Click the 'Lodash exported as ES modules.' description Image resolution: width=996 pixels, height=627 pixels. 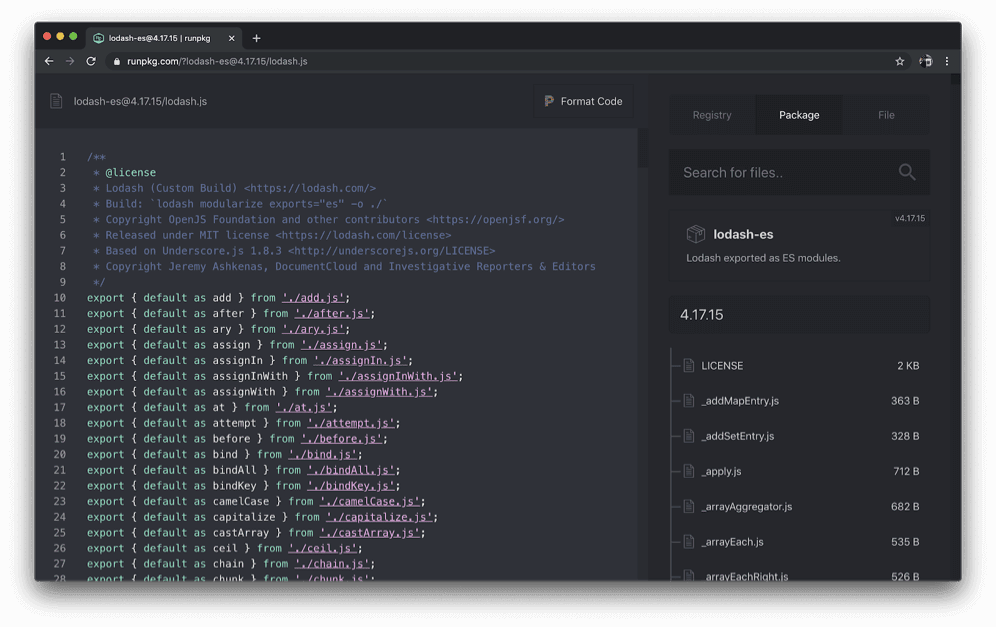coord(763,258)
